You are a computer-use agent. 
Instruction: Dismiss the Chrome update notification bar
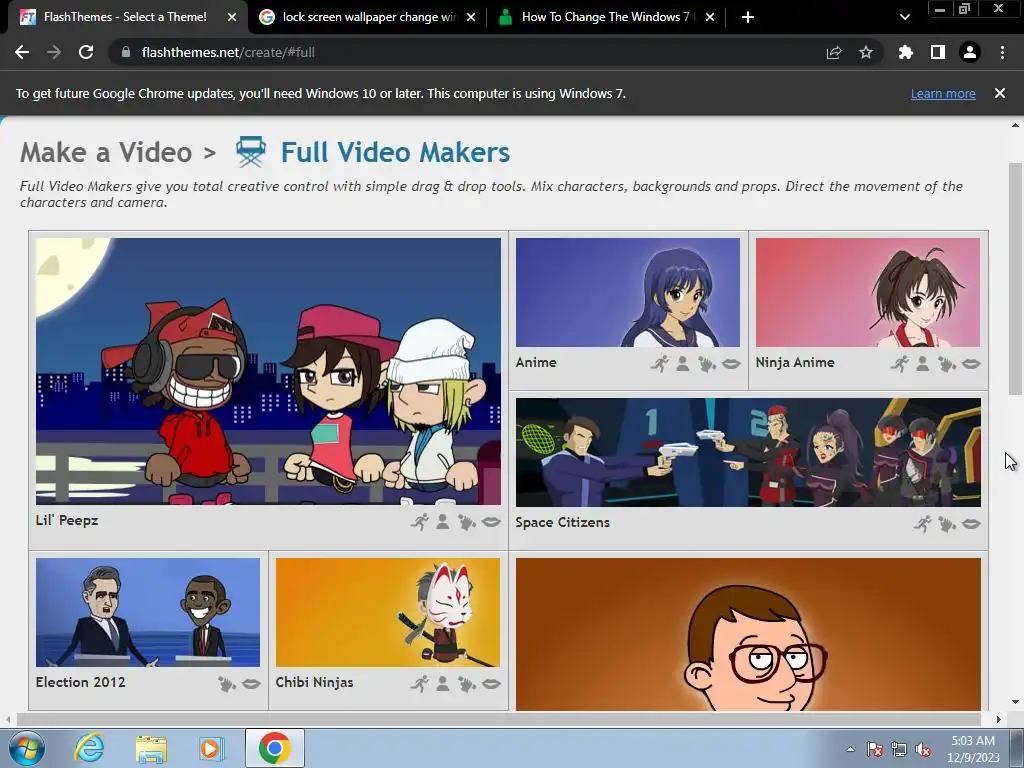tap(1000, 93)
